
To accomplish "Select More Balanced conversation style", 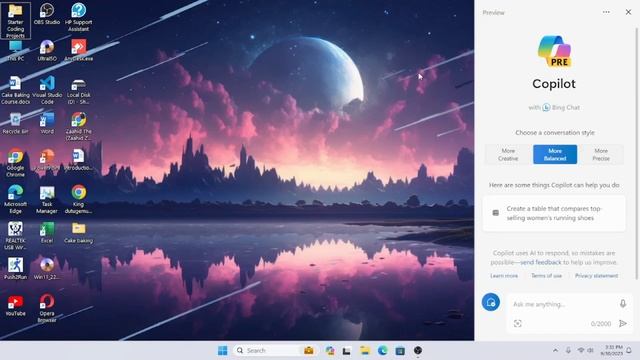I will [555, 154].
